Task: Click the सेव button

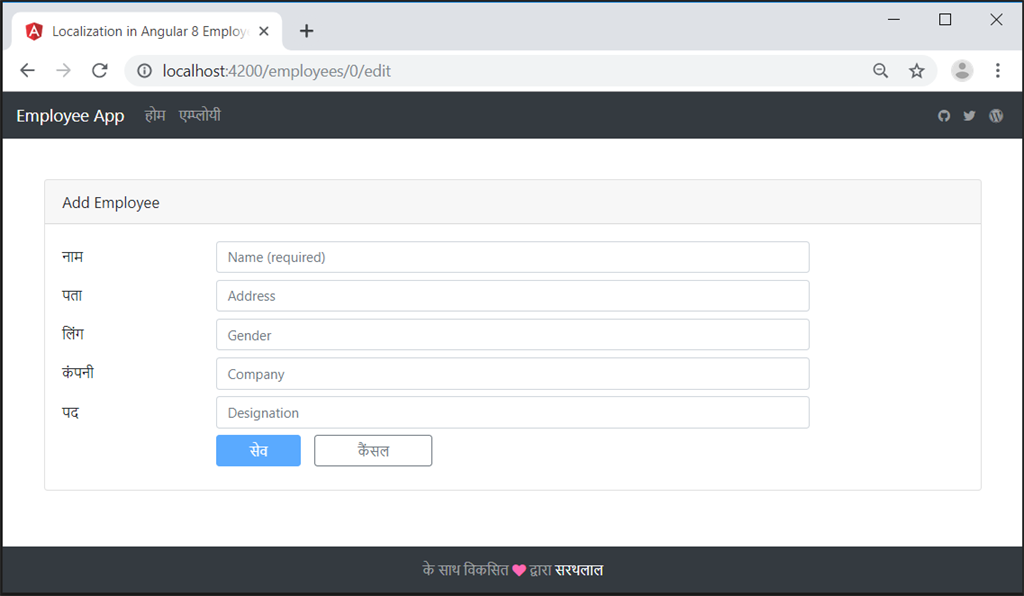Action: pyautogui.click(x=258, y=450)
